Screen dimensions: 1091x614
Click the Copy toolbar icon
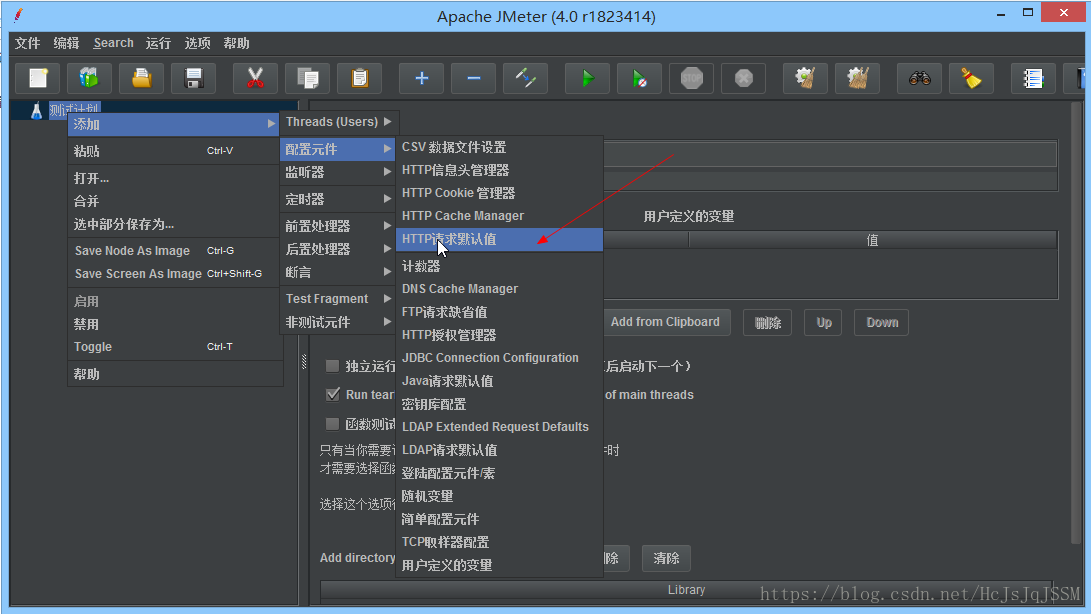tap(308, 78)
